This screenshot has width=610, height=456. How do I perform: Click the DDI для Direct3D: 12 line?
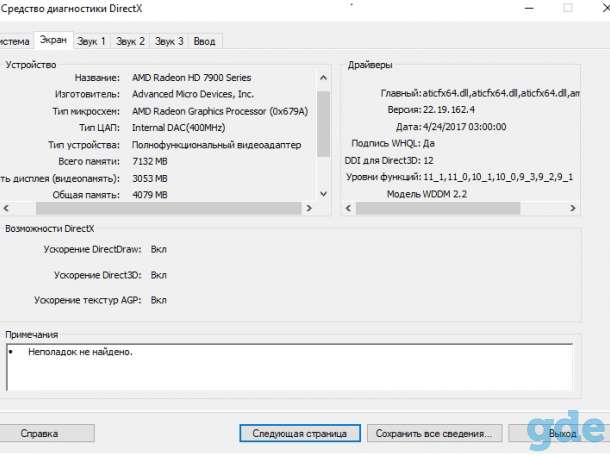[x=389, y=161]
